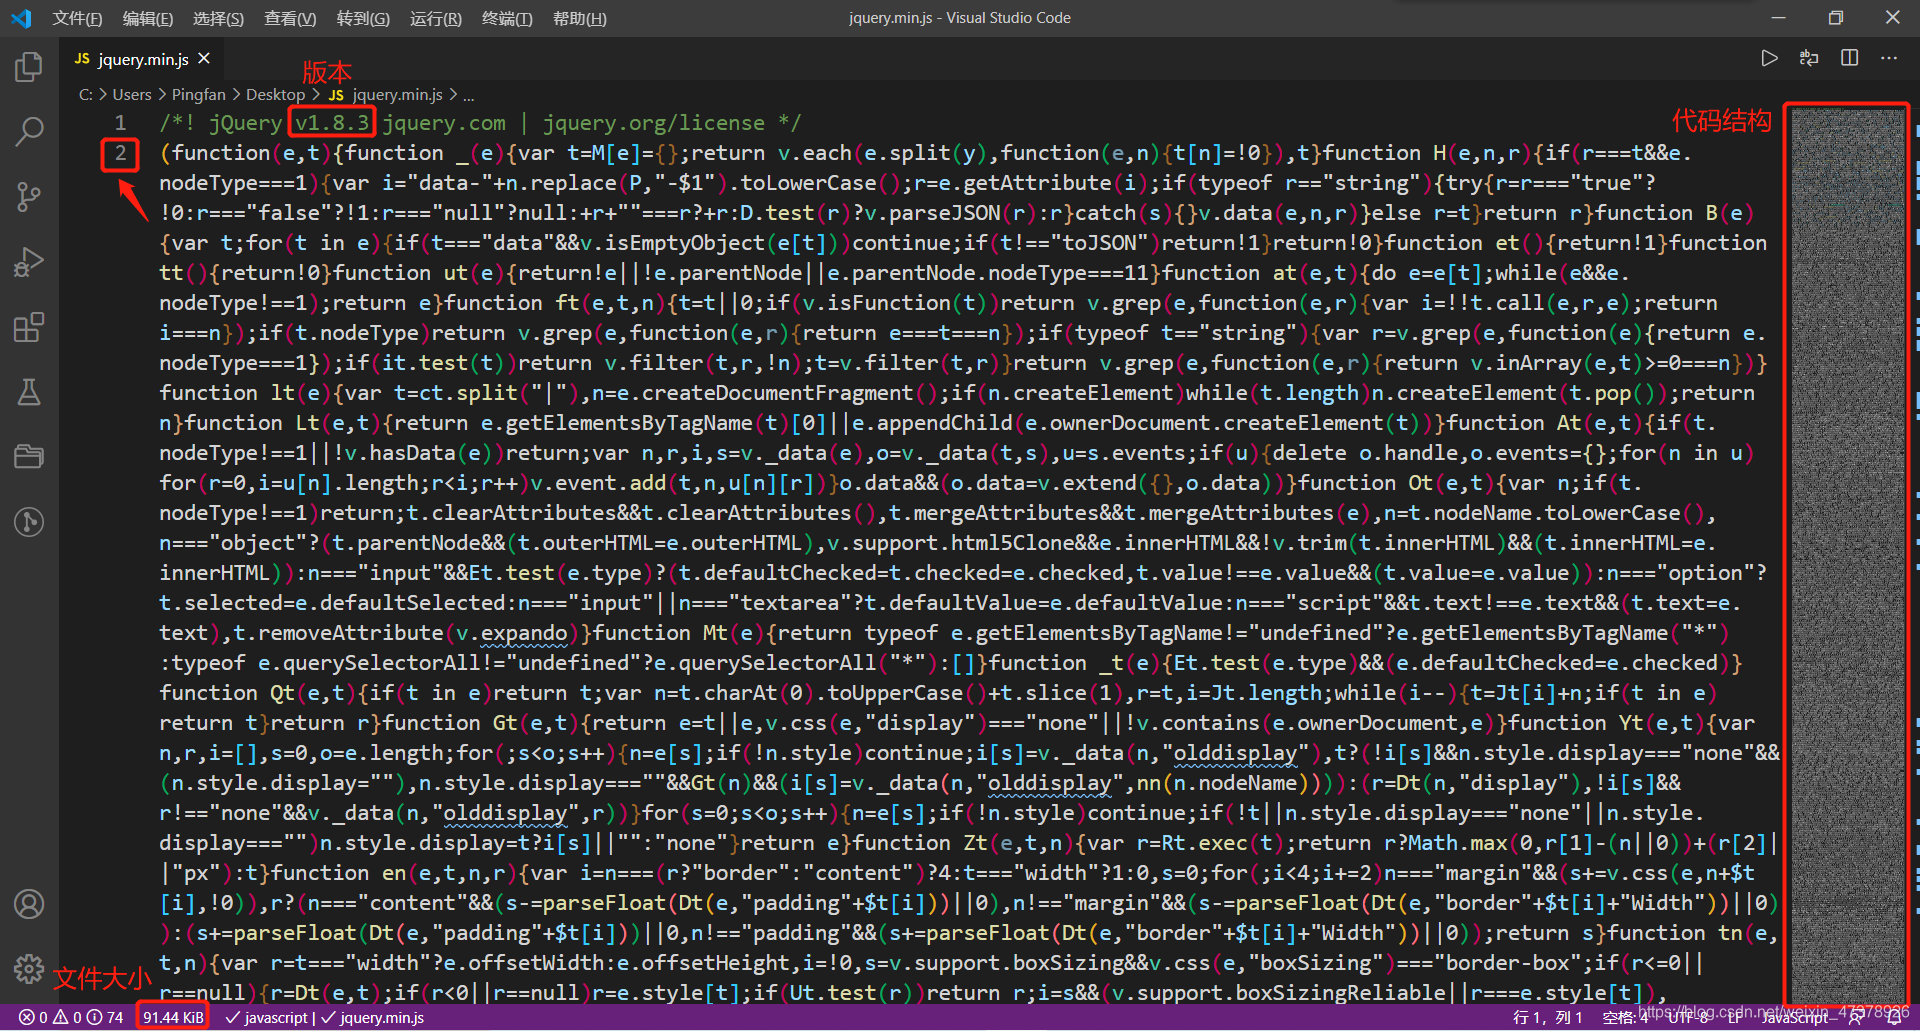The height and width of the screenshot is (1031, 1920).
Task: Change file encoding UTF-8
Action: coord(1688,1017)
